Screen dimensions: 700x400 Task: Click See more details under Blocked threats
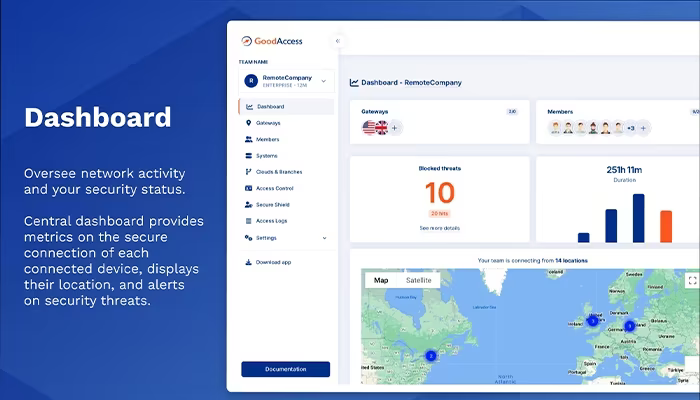click(x=440, y=228)
